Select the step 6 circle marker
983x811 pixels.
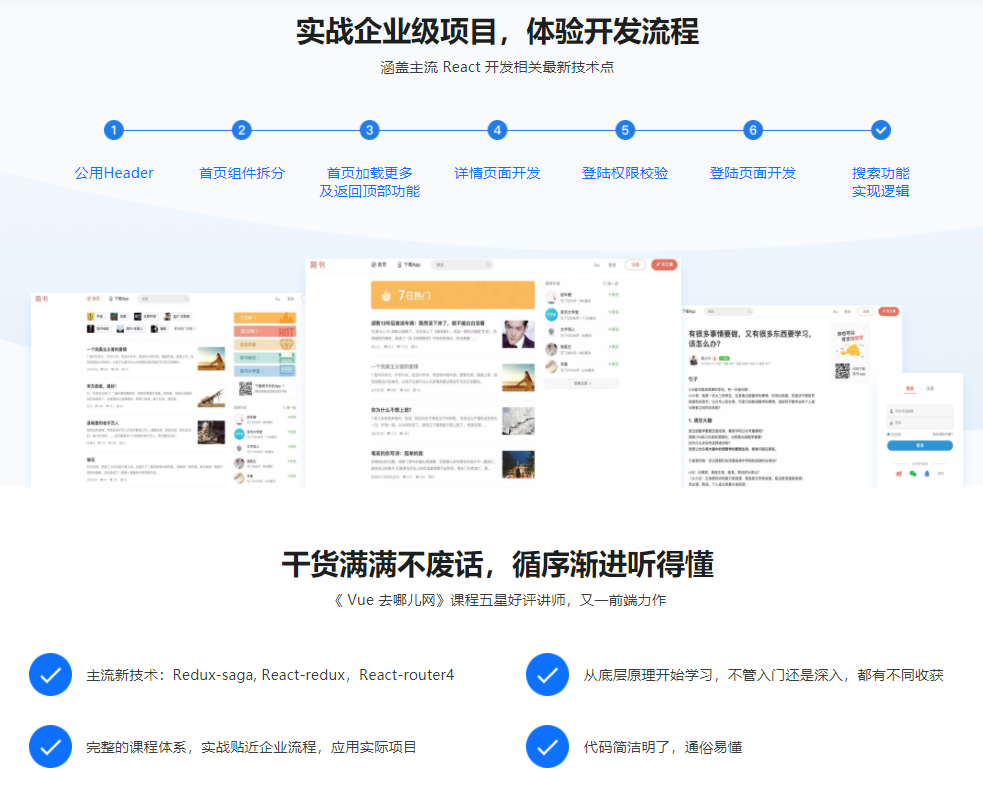(x=753, y=130)
